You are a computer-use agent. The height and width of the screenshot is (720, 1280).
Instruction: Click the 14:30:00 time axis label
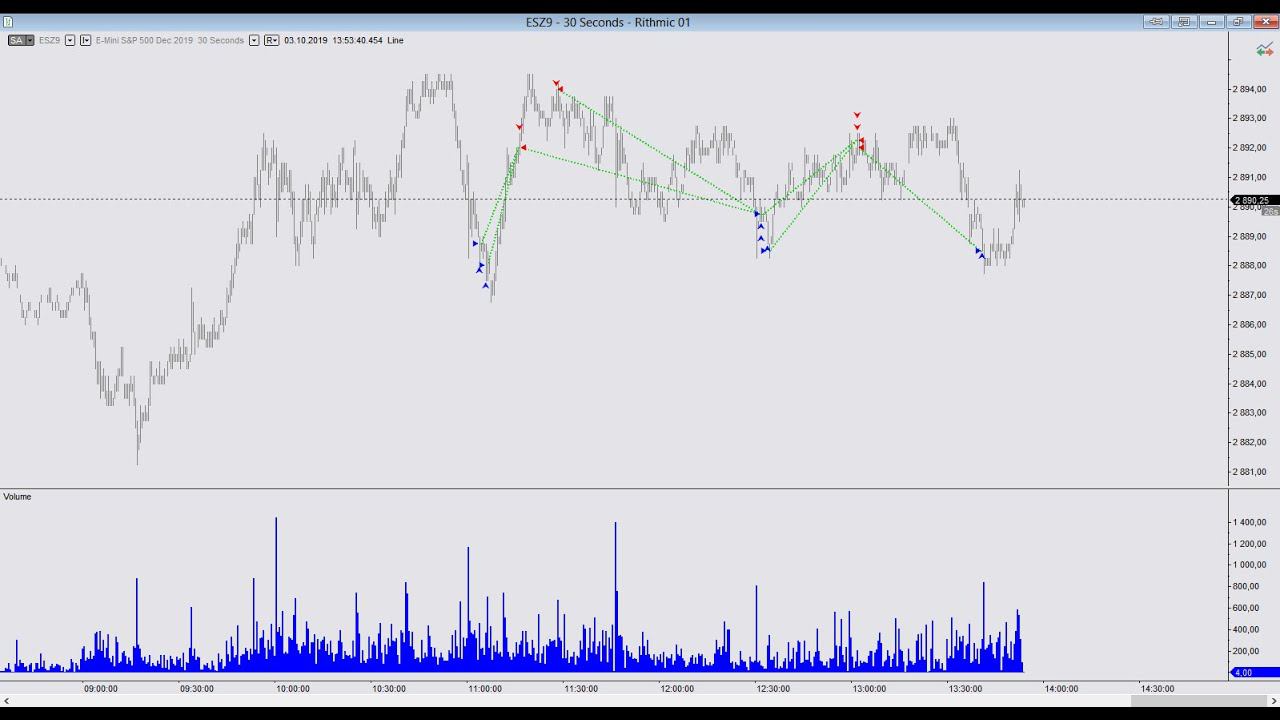[1157, 688]
